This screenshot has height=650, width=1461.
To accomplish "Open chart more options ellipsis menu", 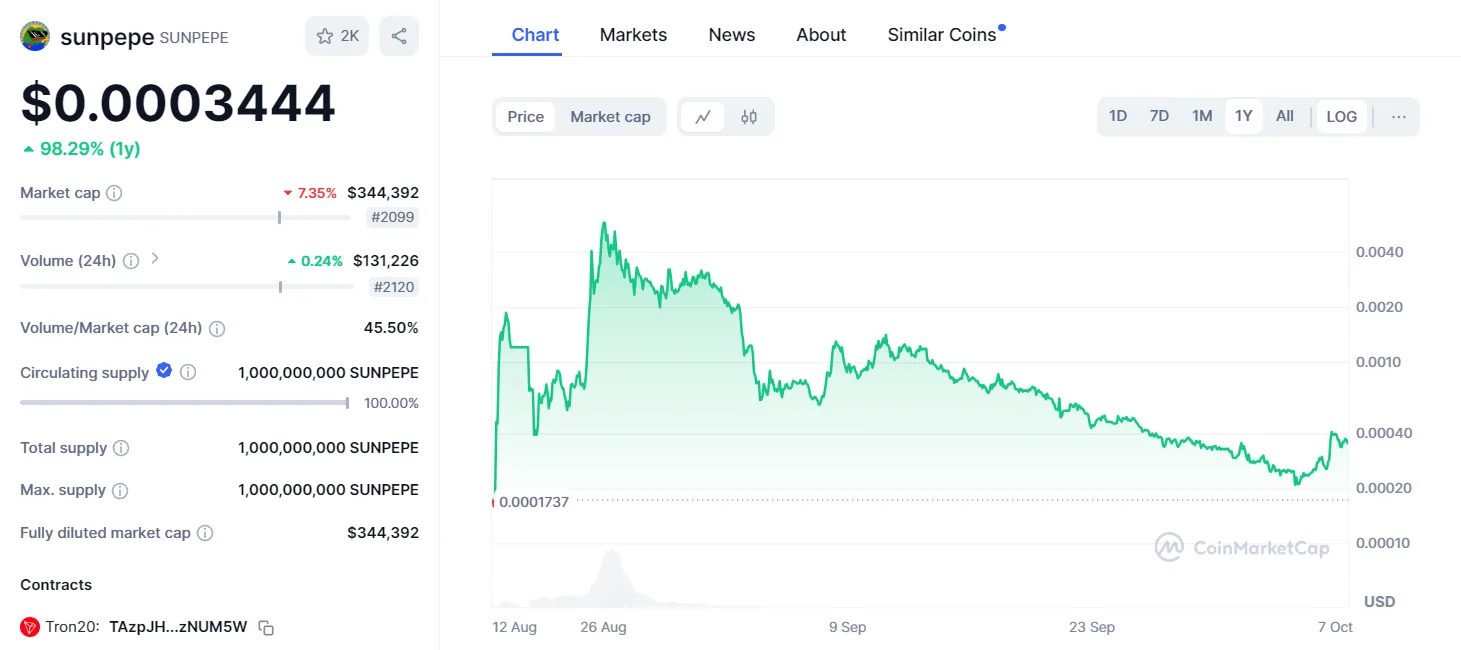I will pyautogui.click(x=1398, y=117).
